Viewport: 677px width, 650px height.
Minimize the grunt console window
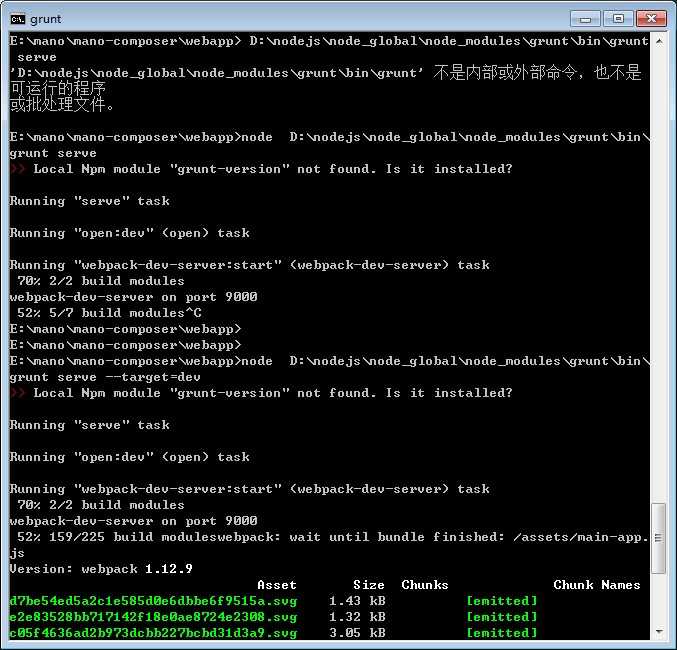tap(585, 19)
